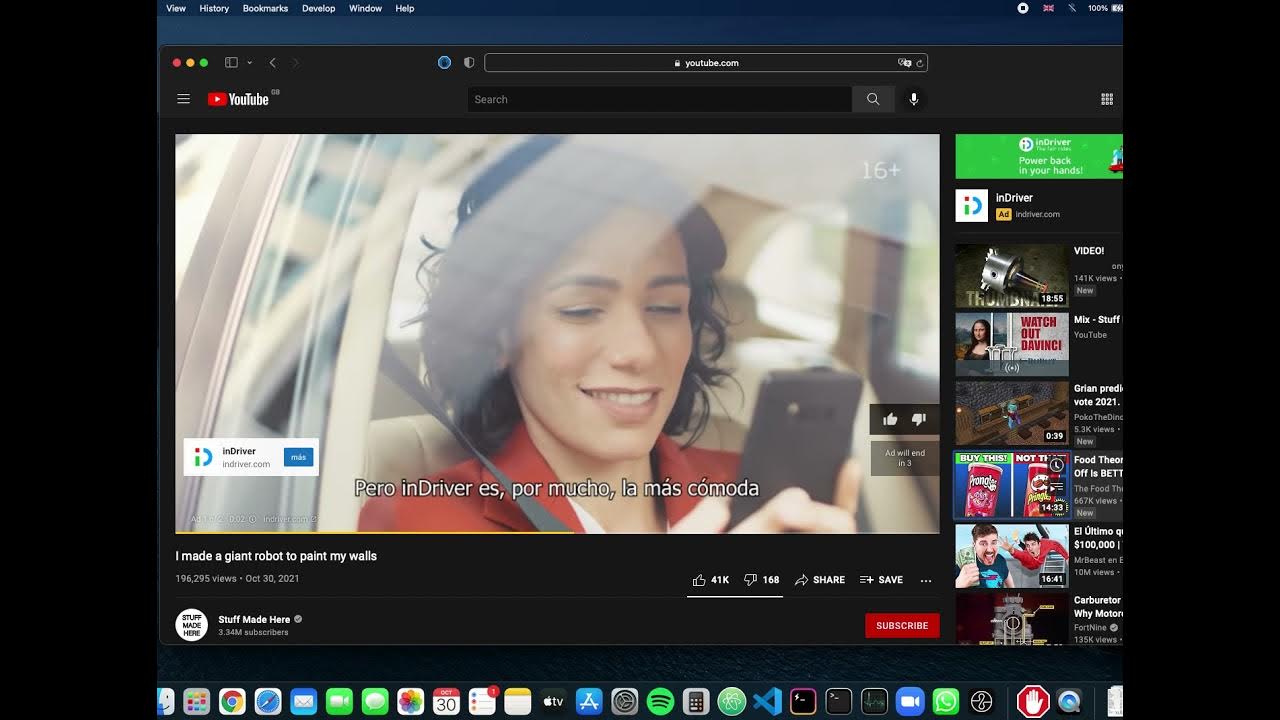Open Safari tab group dropdown arrow
This screenshot has height=720, width=1280.
pos(250,63)
